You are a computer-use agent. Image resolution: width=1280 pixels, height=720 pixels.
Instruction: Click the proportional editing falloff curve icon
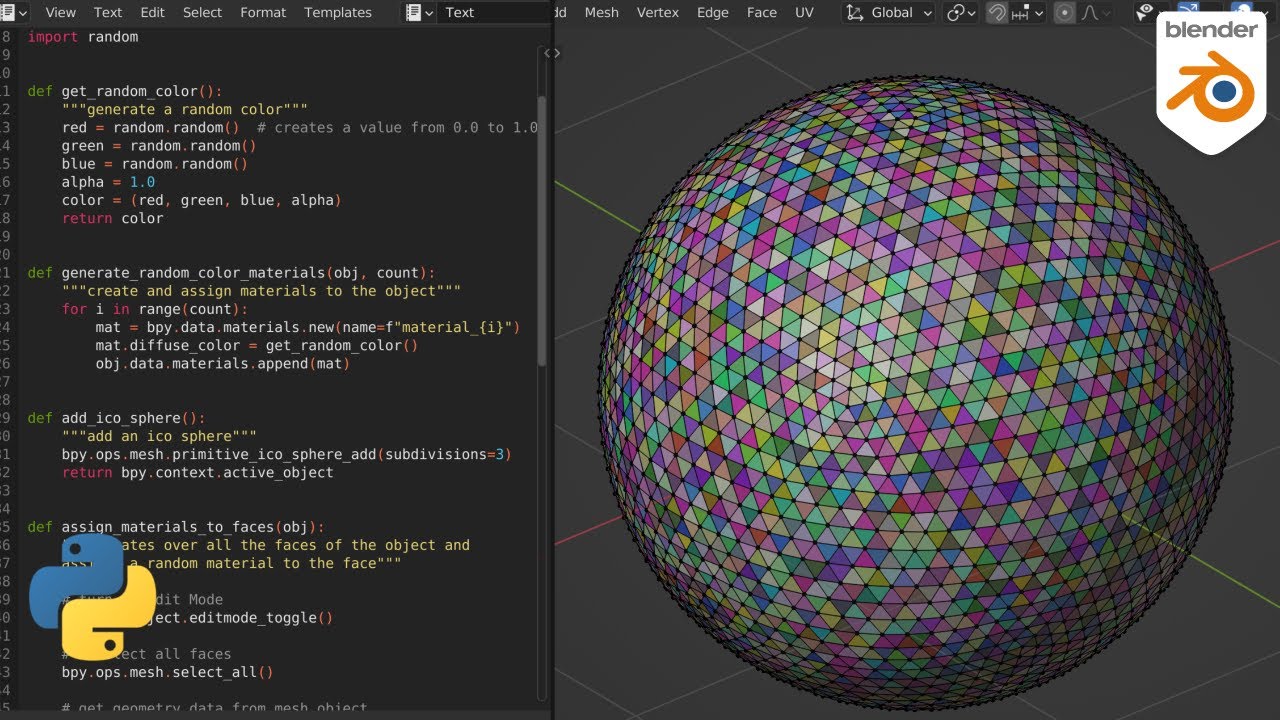click(x=1091, y=12)
